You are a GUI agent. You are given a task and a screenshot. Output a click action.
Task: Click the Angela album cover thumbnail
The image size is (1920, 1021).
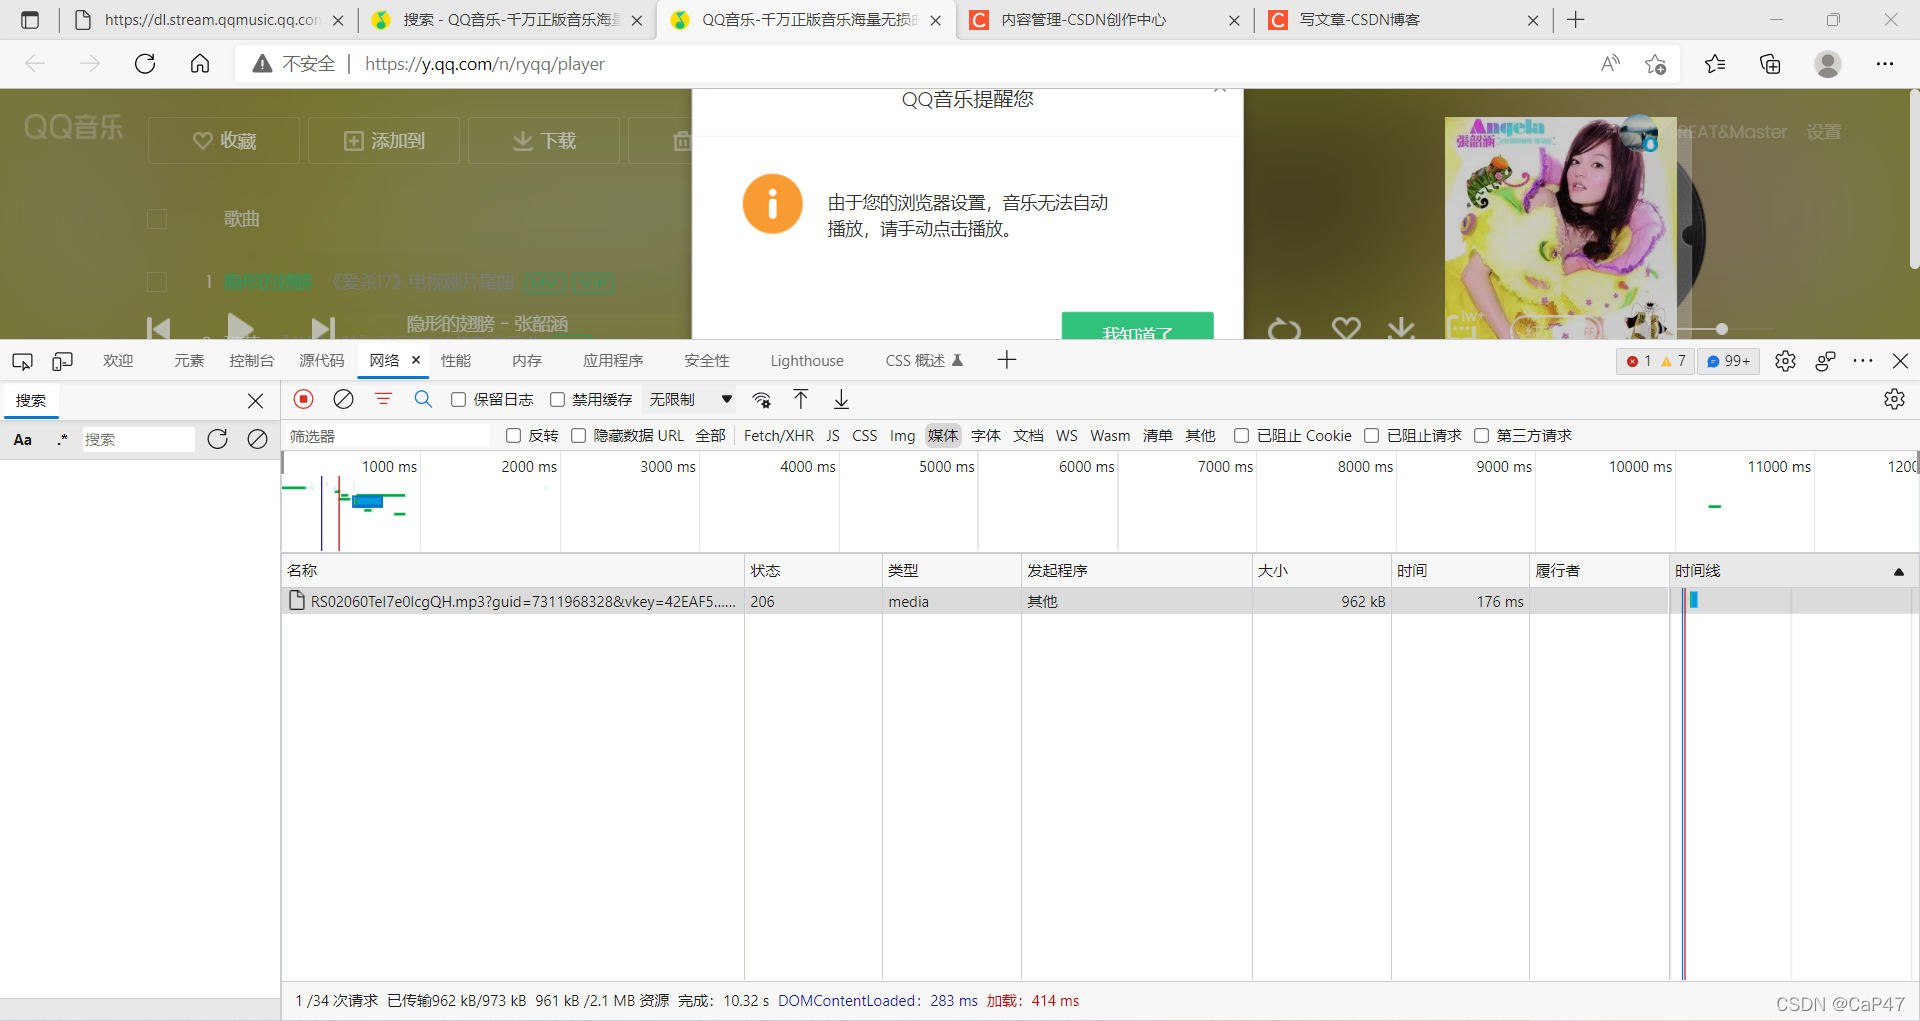(1560, 227)
